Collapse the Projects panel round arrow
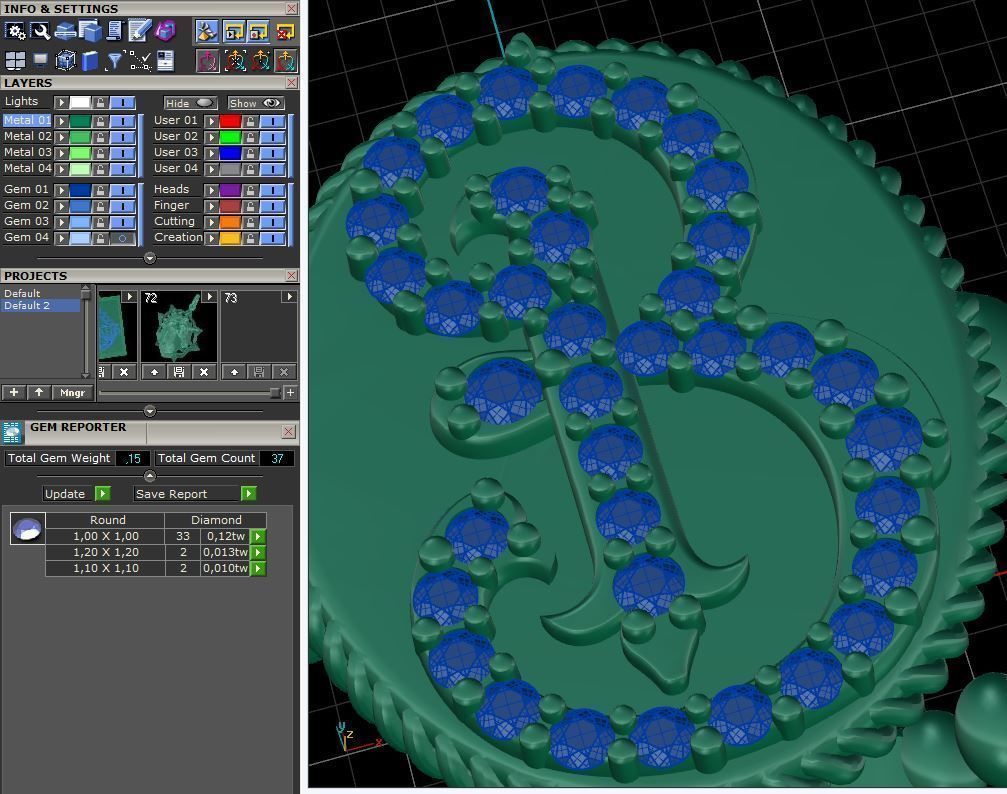Screen dimensions: 1007x794 [150, 410]
